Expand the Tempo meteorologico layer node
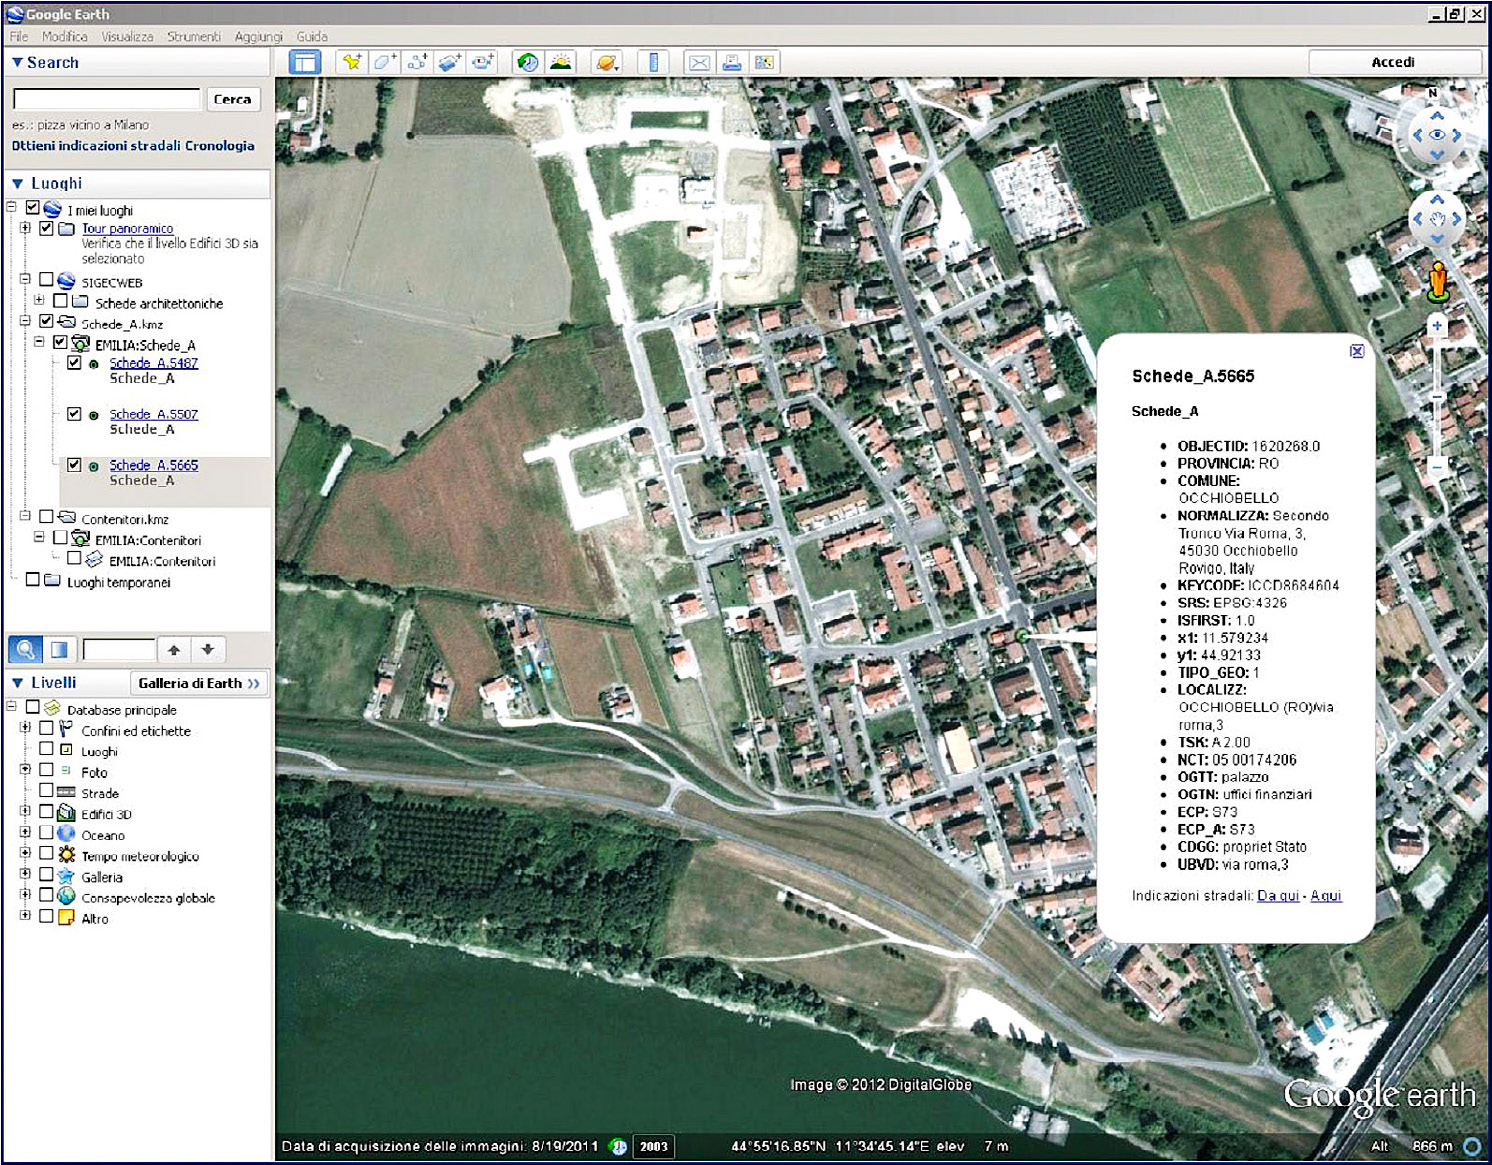Viewport: 1492px width, 1165px height. (25, 853)
